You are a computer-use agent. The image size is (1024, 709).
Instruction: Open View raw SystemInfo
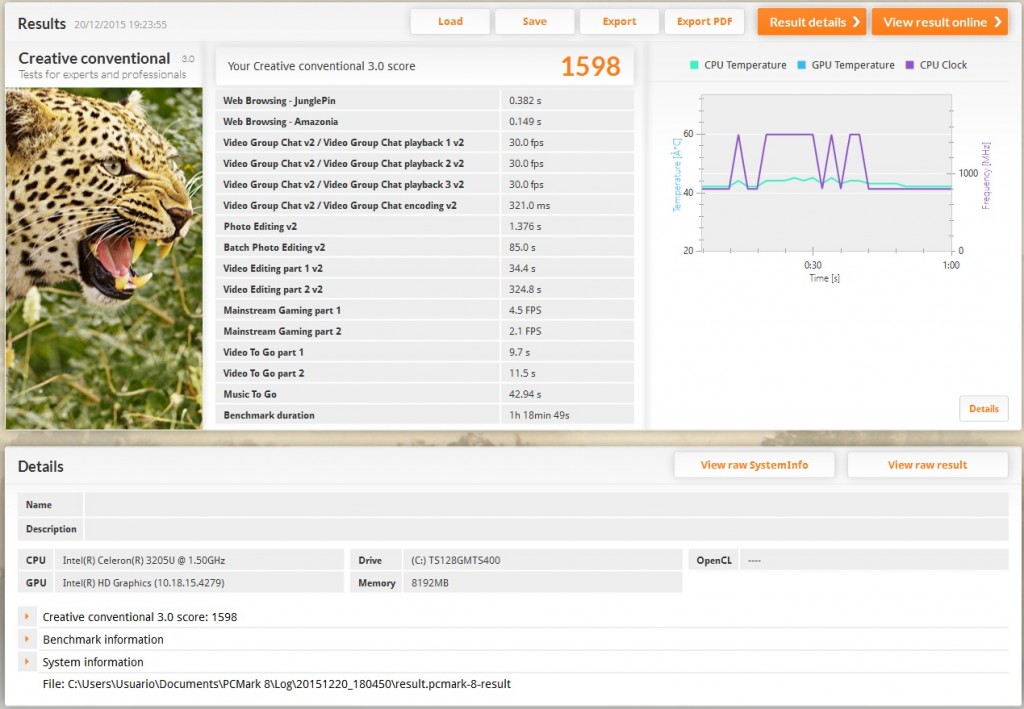coord(754,465)
